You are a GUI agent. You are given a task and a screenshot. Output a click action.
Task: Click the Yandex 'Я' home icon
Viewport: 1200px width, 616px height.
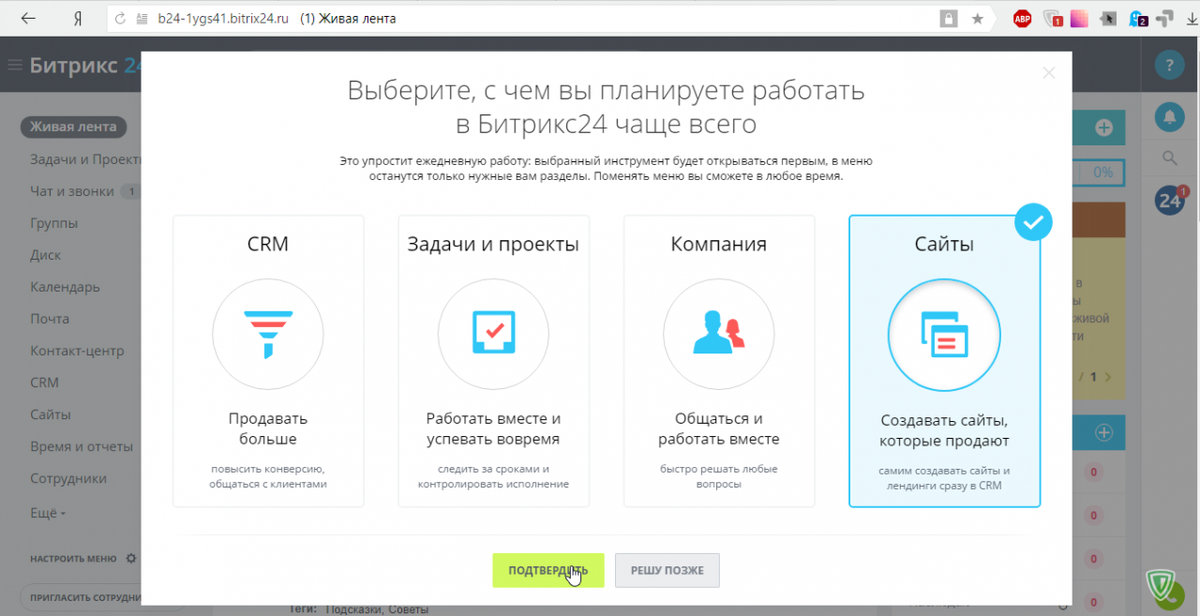point(78,19)
